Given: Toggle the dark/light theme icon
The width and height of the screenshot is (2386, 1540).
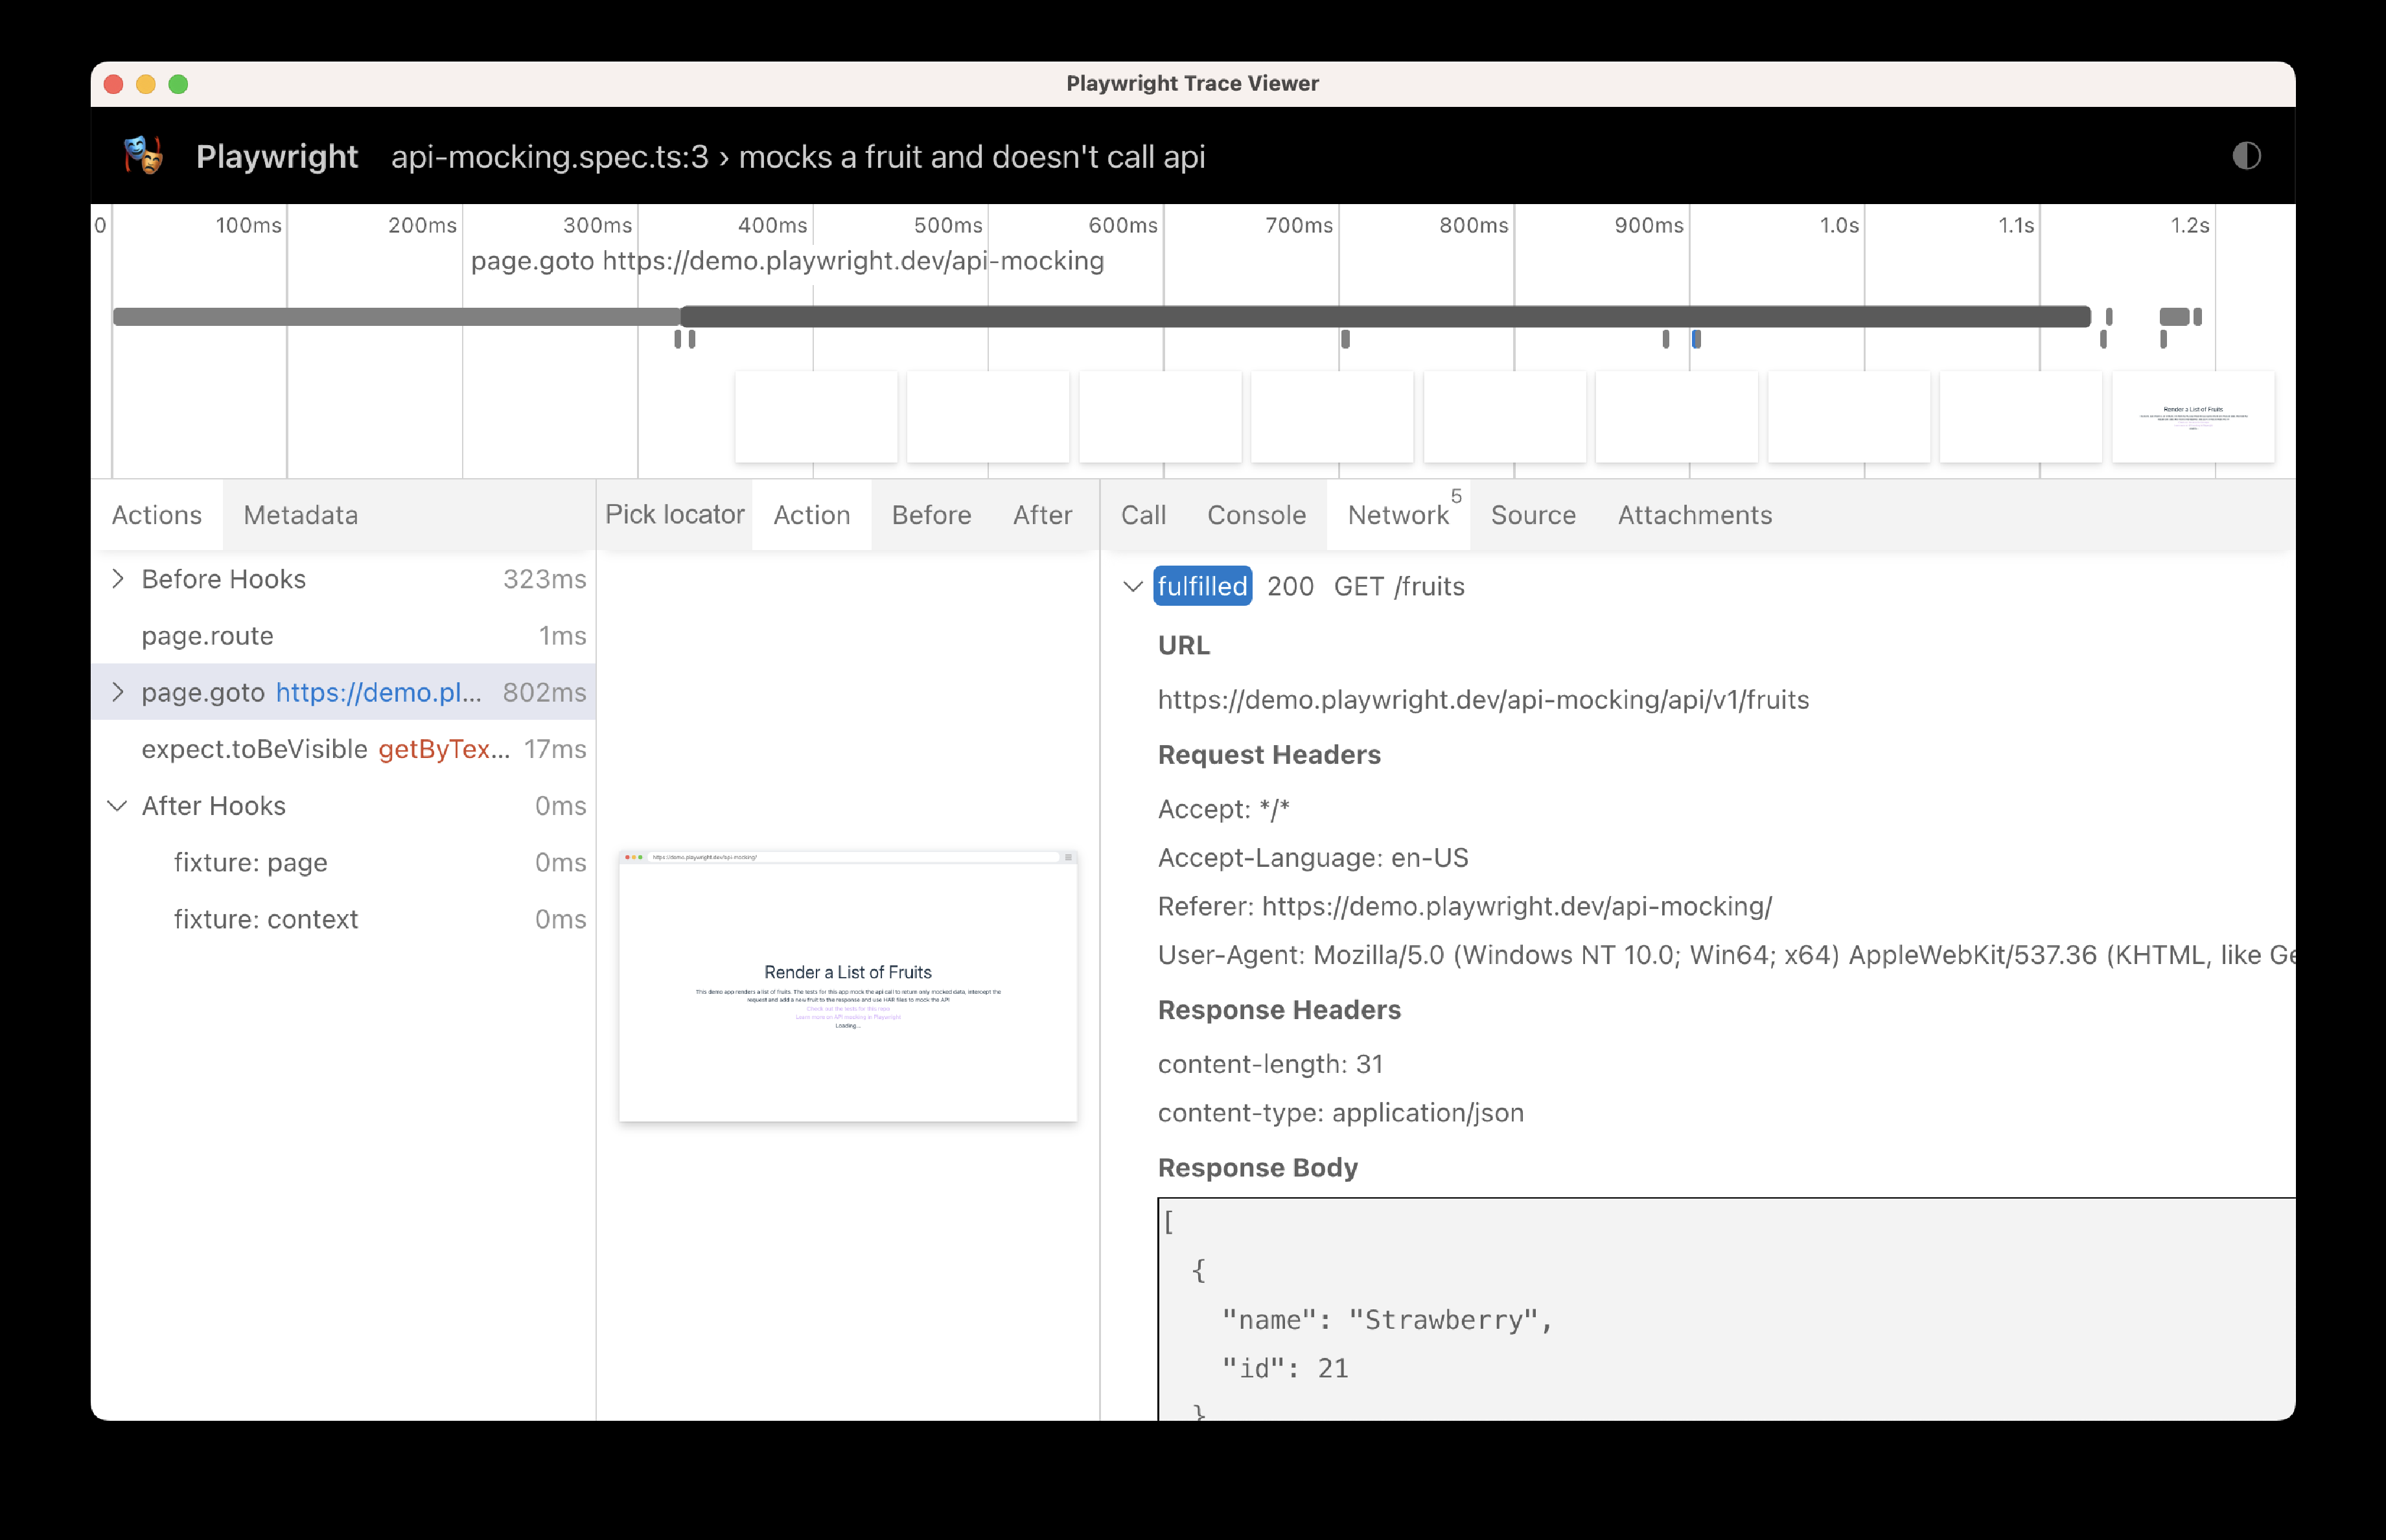Looking at the screenshot, I should click(2246, 156).
